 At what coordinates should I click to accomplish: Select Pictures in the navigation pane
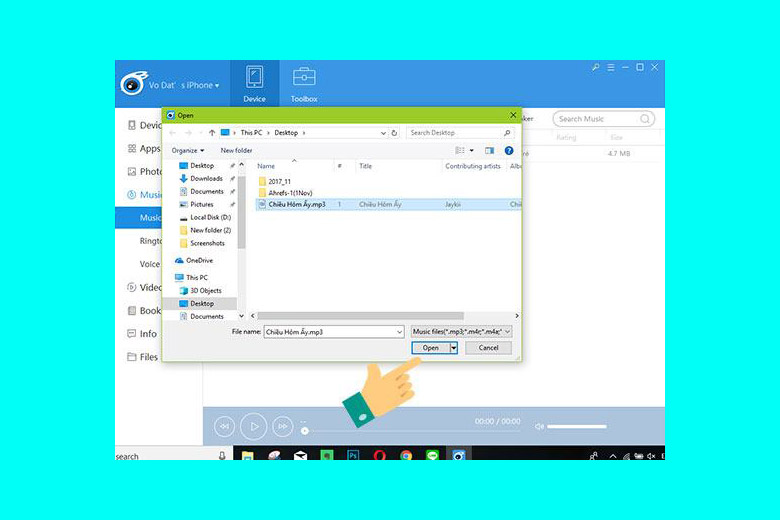[x=202, y=204]
